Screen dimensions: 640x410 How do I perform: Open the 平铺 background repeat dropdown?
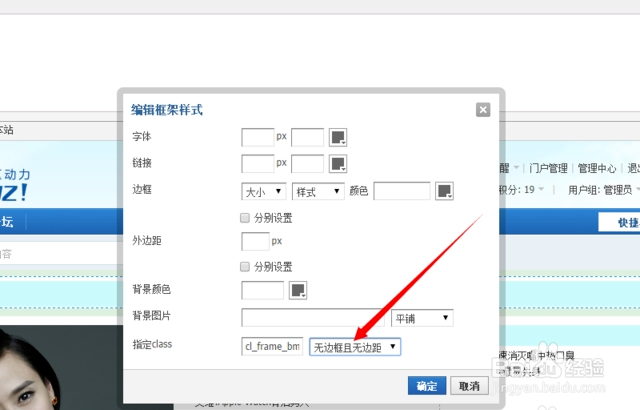click(x=422, y=318)
